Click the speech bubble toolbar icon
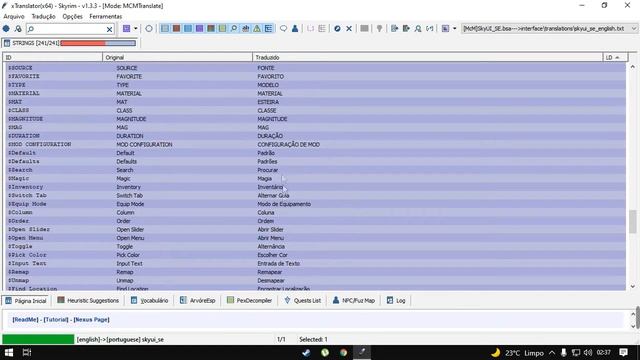 (x=283, y=29)
